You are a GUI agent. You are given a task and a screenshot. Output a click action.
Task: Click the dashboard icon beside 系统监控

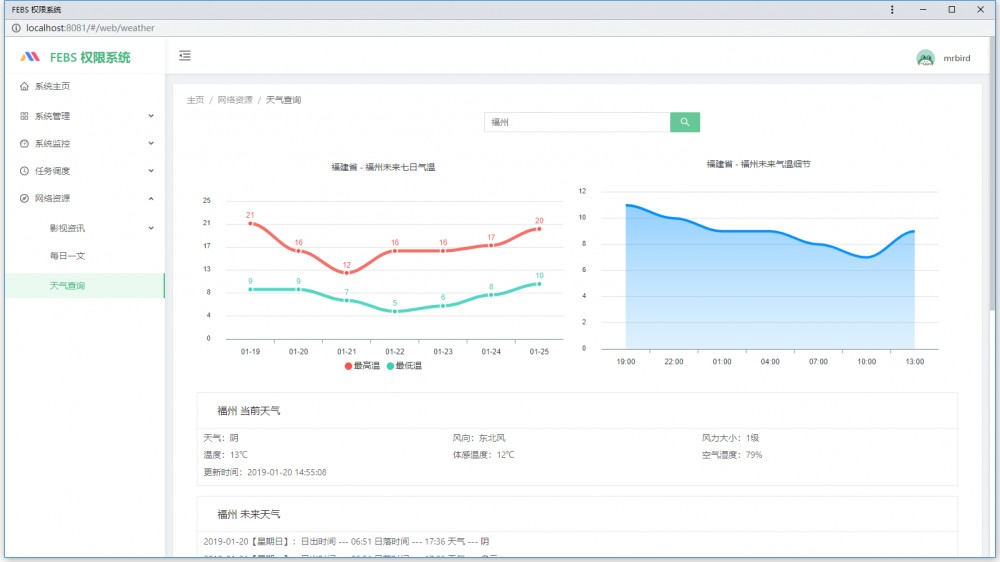(24, 144)
